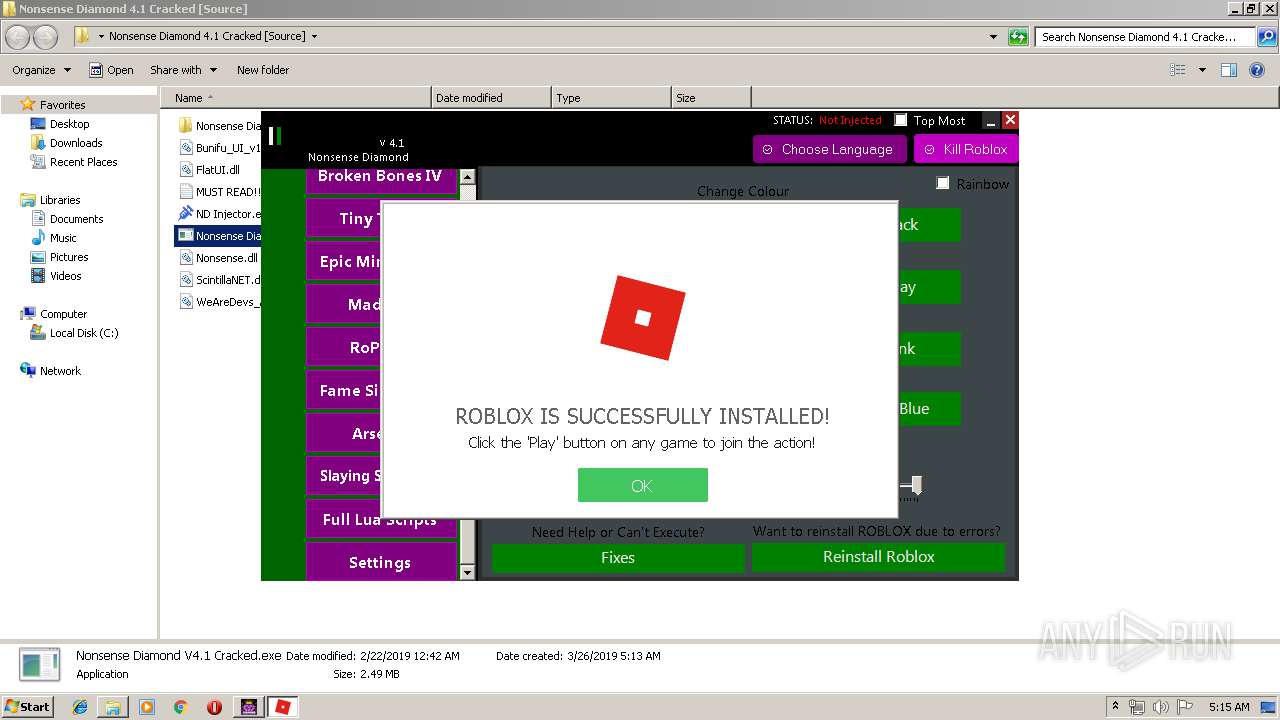Click Open in Explorer toolbar
The width and height of the screenshot is (1280, 720).
coord(111,70)
